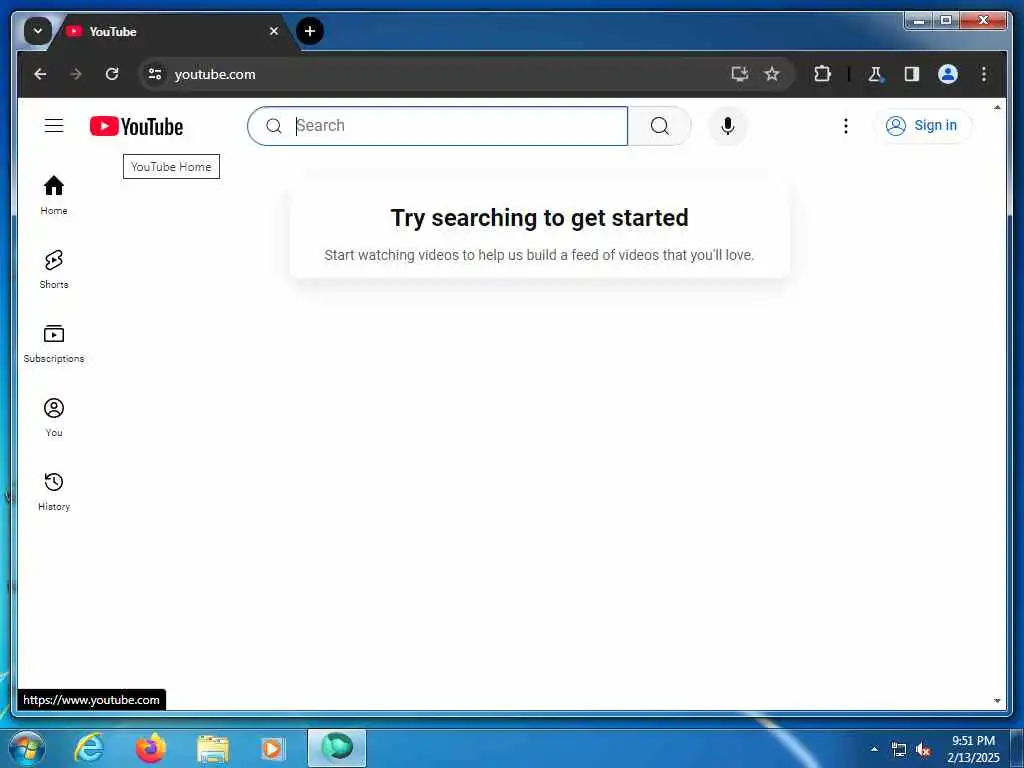
Task: Open the clock showing 9:51 PM
Action: [973, 749]
